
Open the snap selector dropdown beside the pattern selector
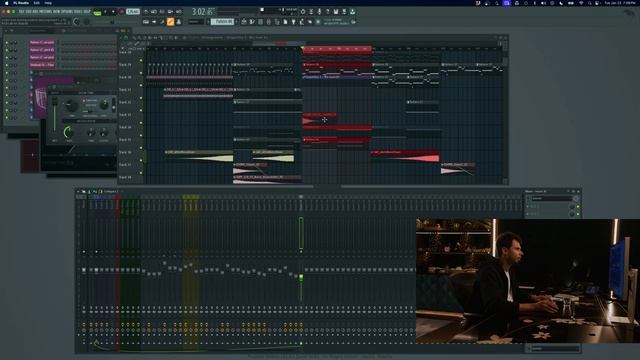196,22
